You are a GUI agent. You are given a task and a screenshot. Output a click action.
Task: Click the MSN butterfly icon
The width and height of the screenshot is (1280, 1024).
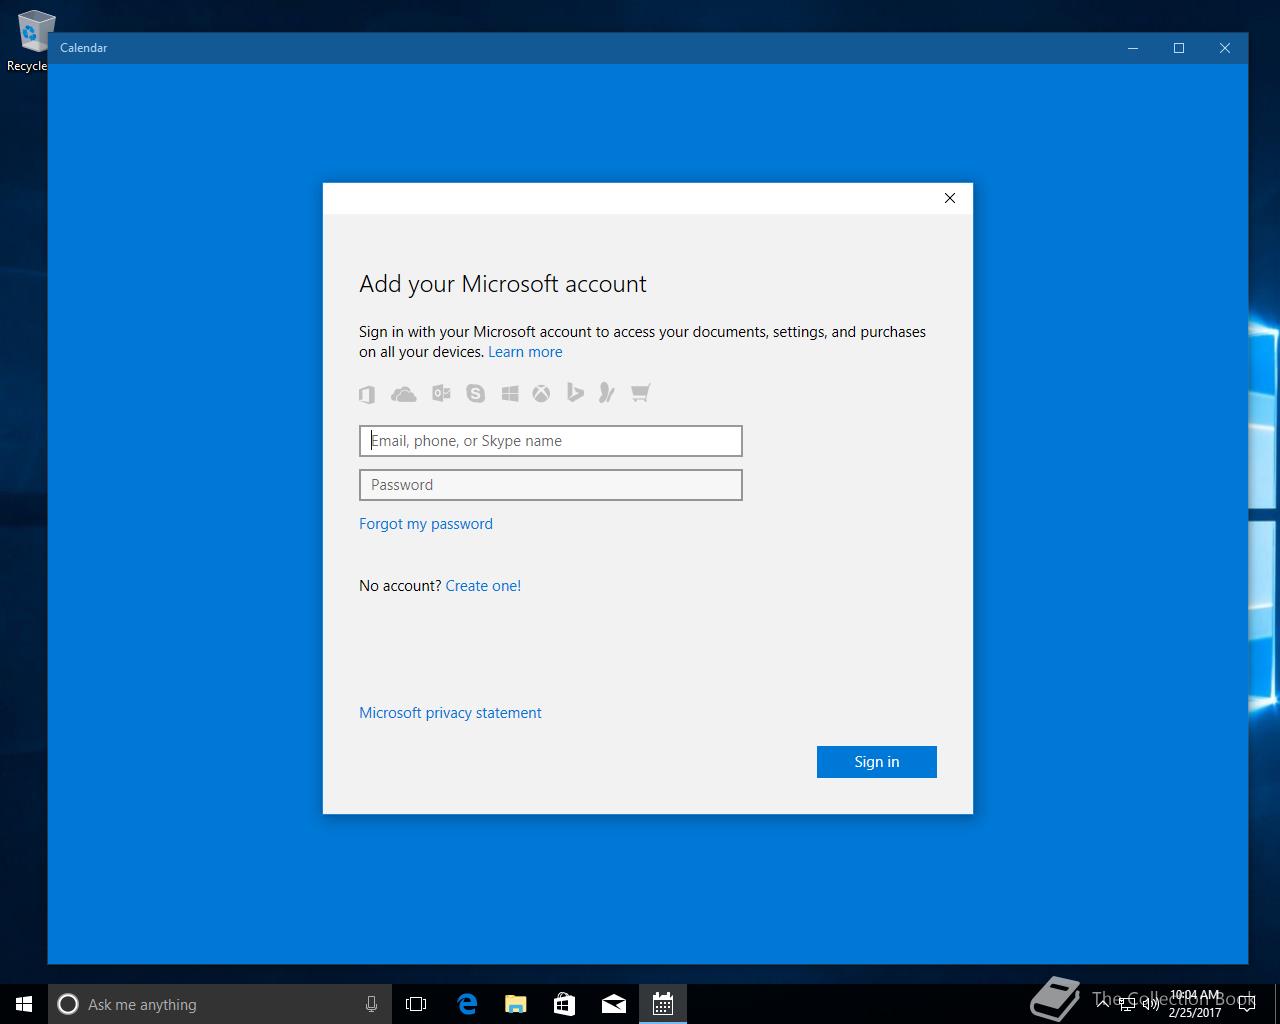tap(607, 393)
